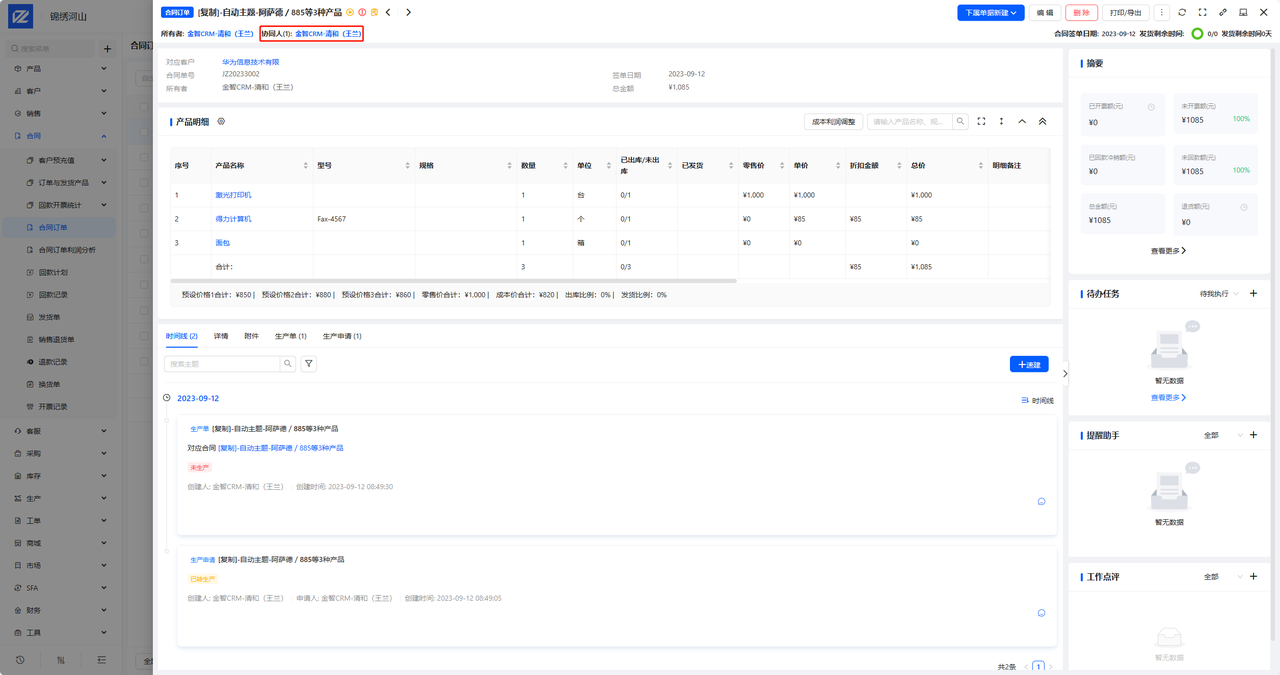The height and width of the screenshot is (675, 1280).
Task: Open the 下属单据新建 dropdown
Action: point(990,13)
